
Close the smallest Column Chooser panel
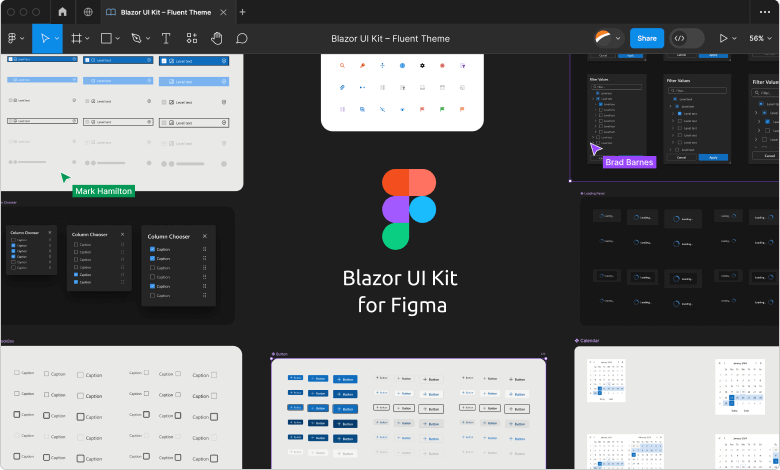(x=50, y=232)
